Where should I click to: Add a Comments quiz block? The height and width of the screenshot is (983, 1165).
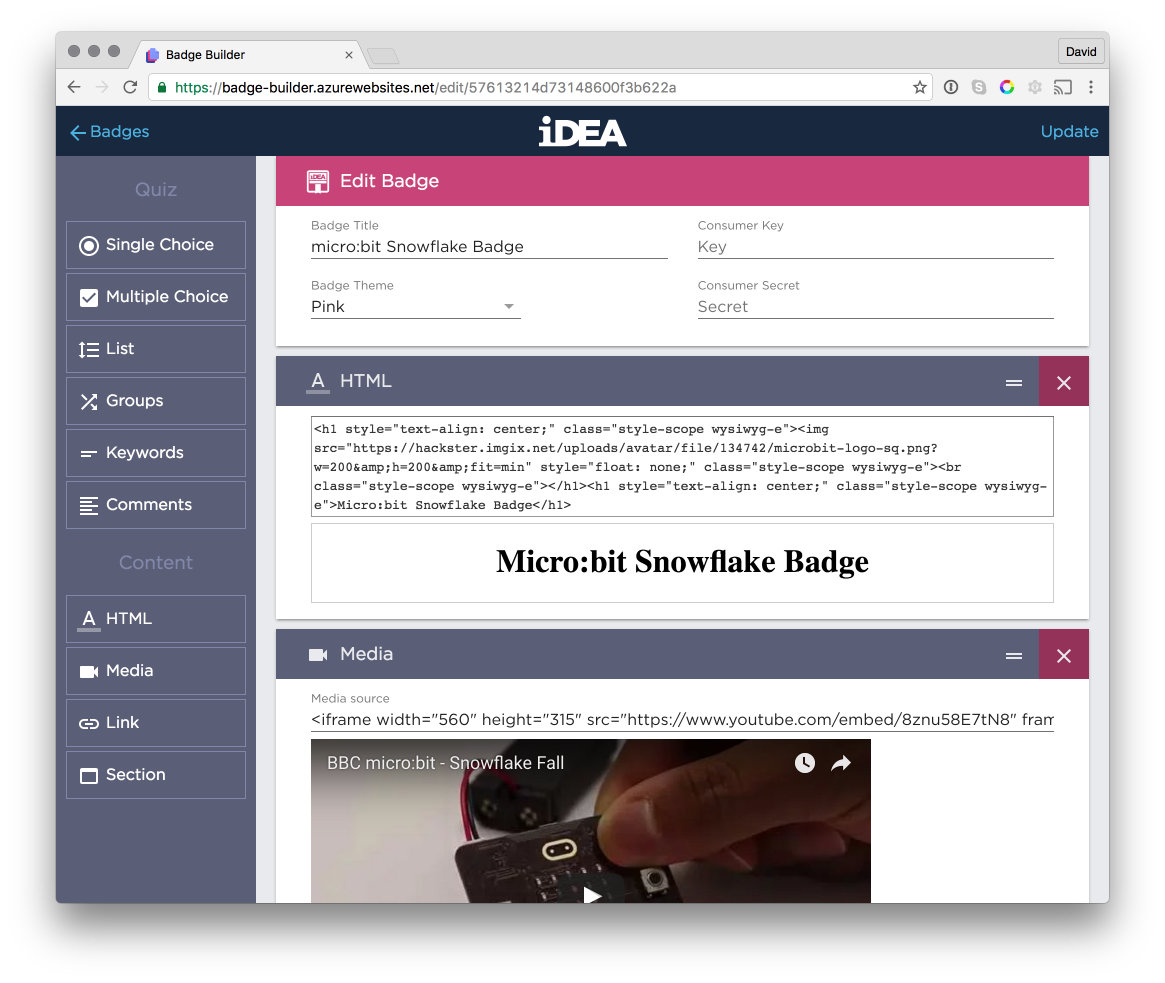click(x=155, y=505)
